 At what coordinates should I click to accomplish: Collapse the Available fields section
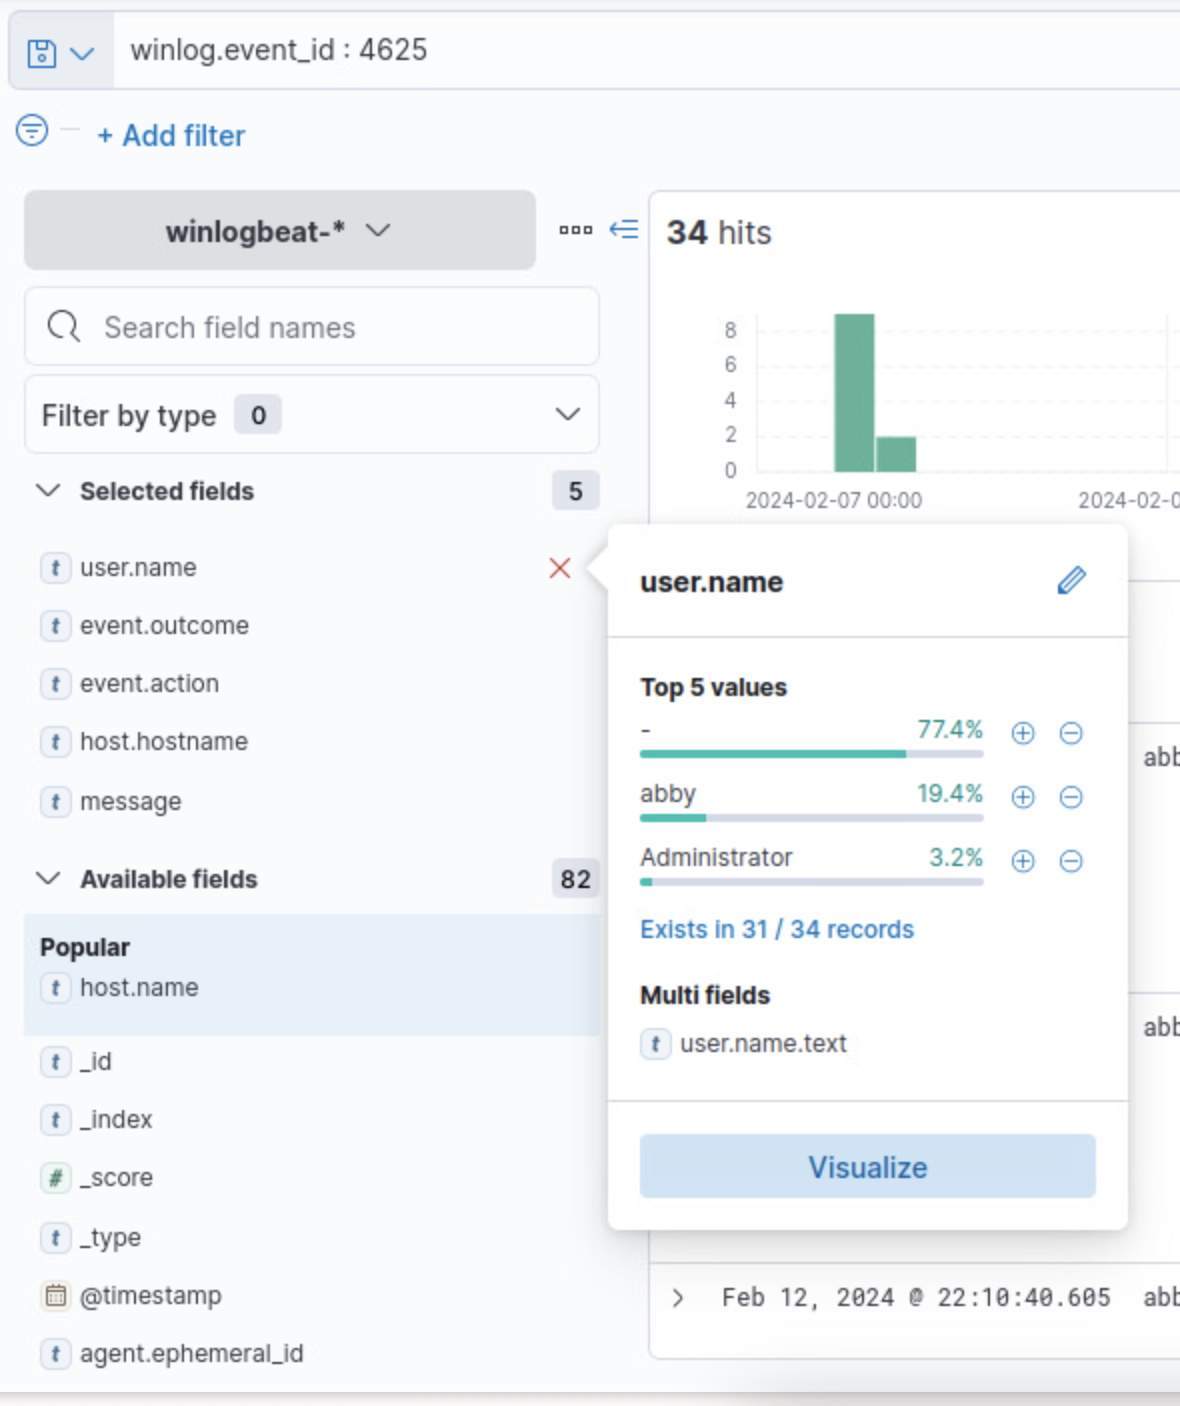coord(48,879)
